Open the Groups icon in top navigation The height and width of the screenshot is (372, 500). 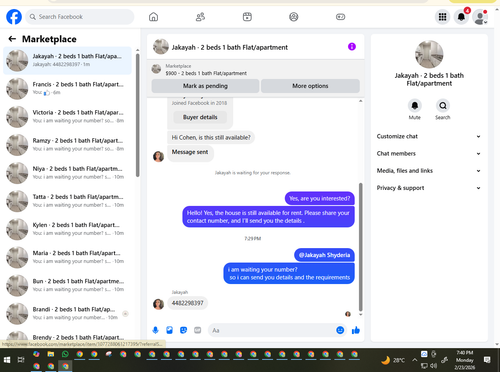click(x=294, y=17)
